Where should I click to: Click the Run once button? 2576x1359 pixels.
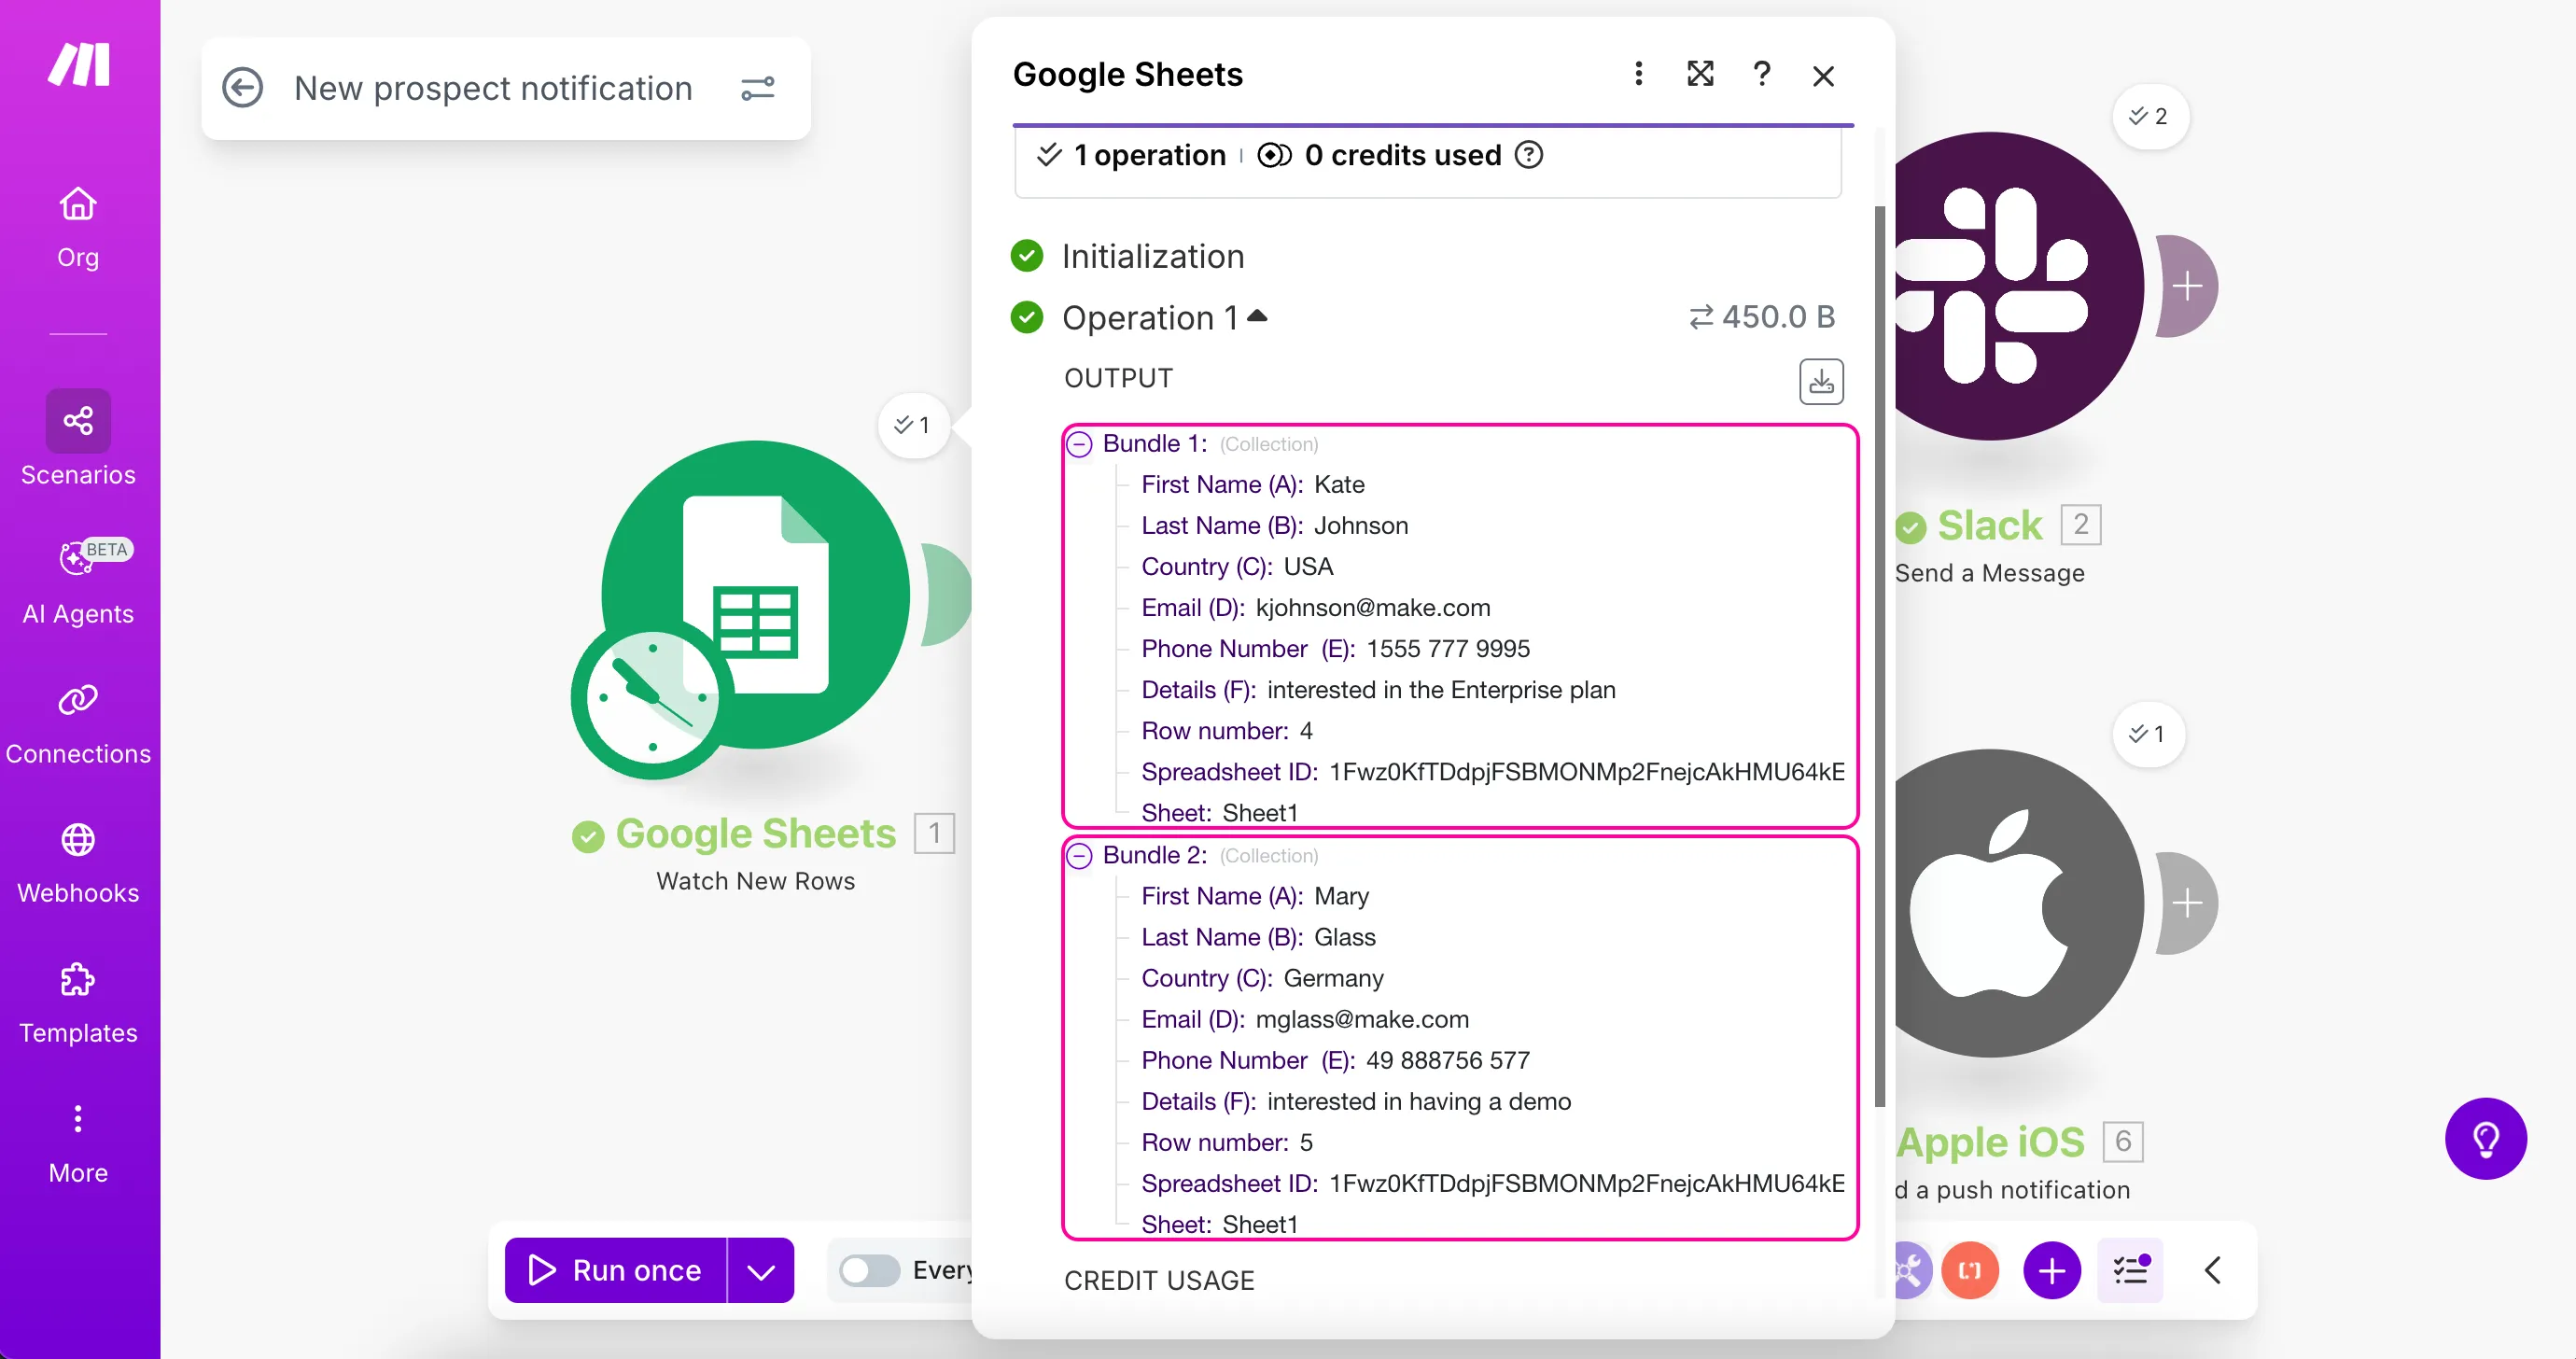click(x=616, y=1270)
